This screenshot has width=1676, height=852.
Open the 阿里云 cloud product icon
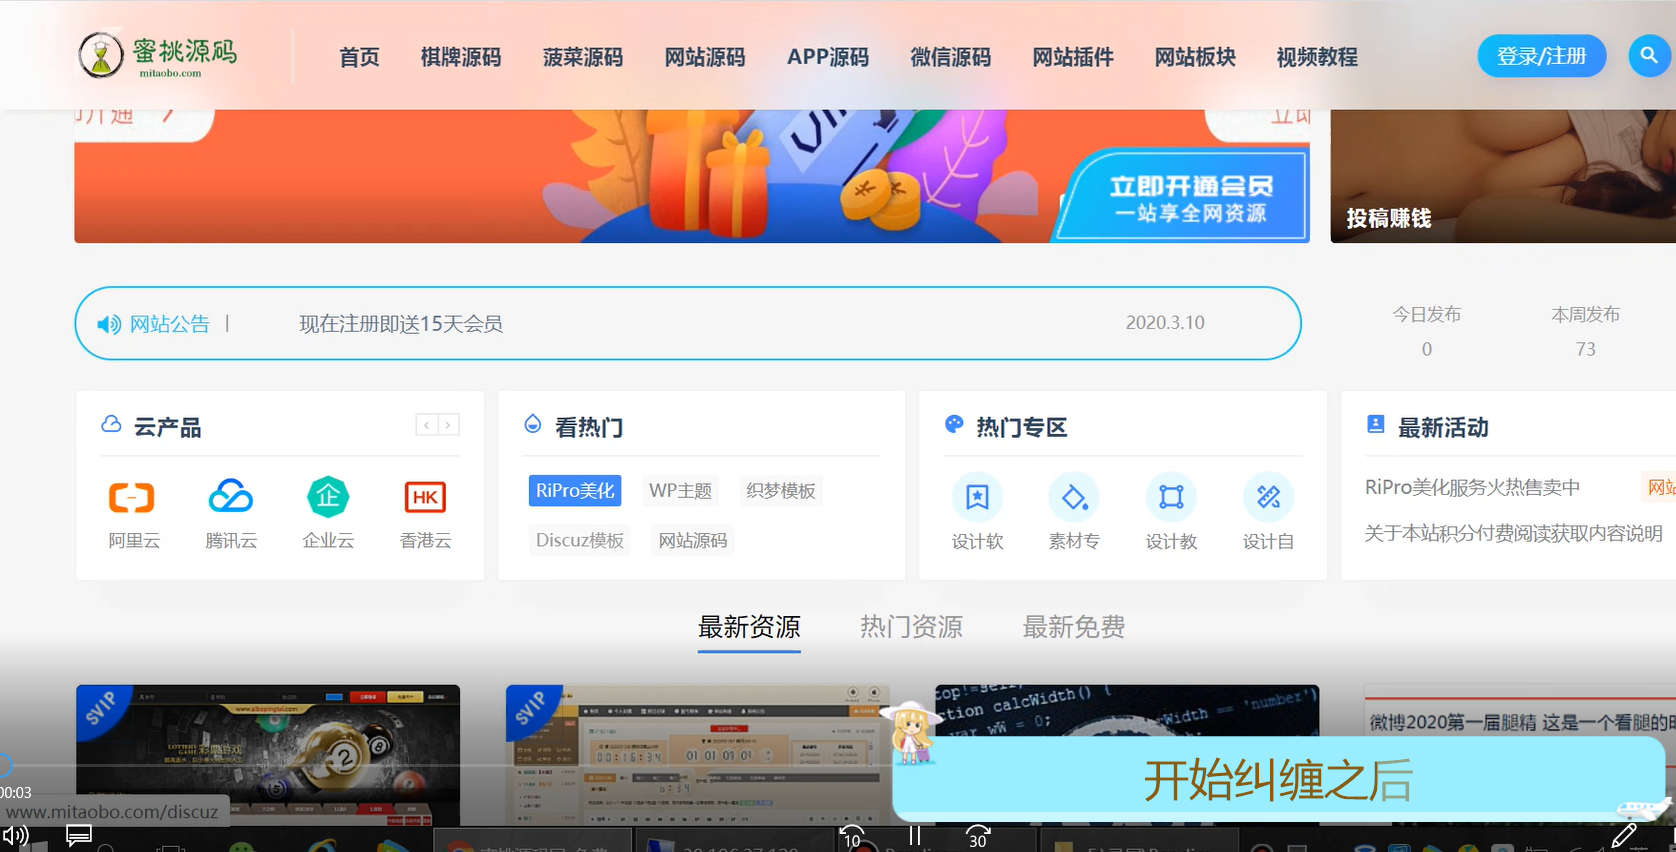point(132,497)
